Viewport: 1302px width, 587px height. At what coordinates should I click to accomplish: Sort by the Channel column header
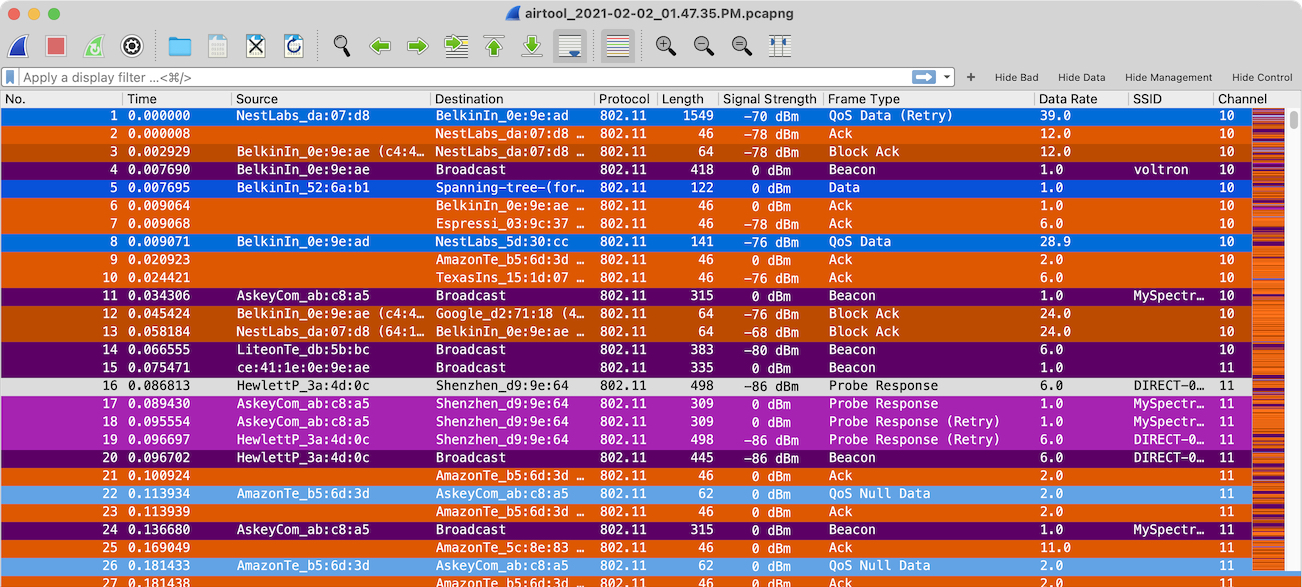(x=1242, y=99)
